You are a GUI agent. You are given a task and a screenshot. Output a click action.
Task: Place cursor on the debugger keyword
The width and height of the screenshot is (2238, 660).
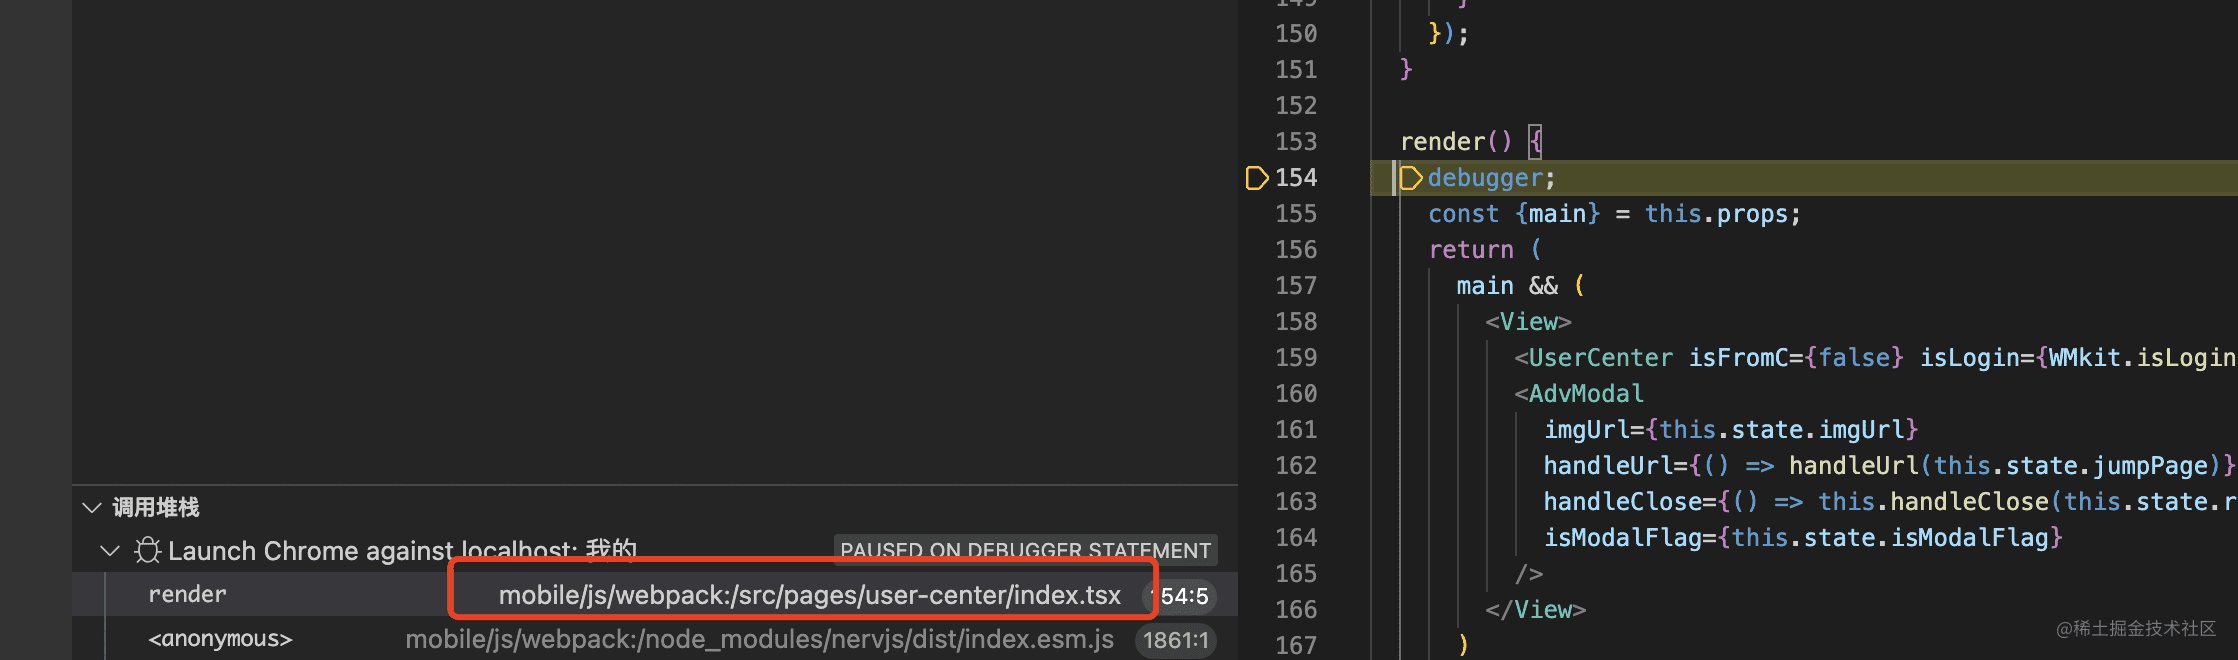(x=1486, y=178)
